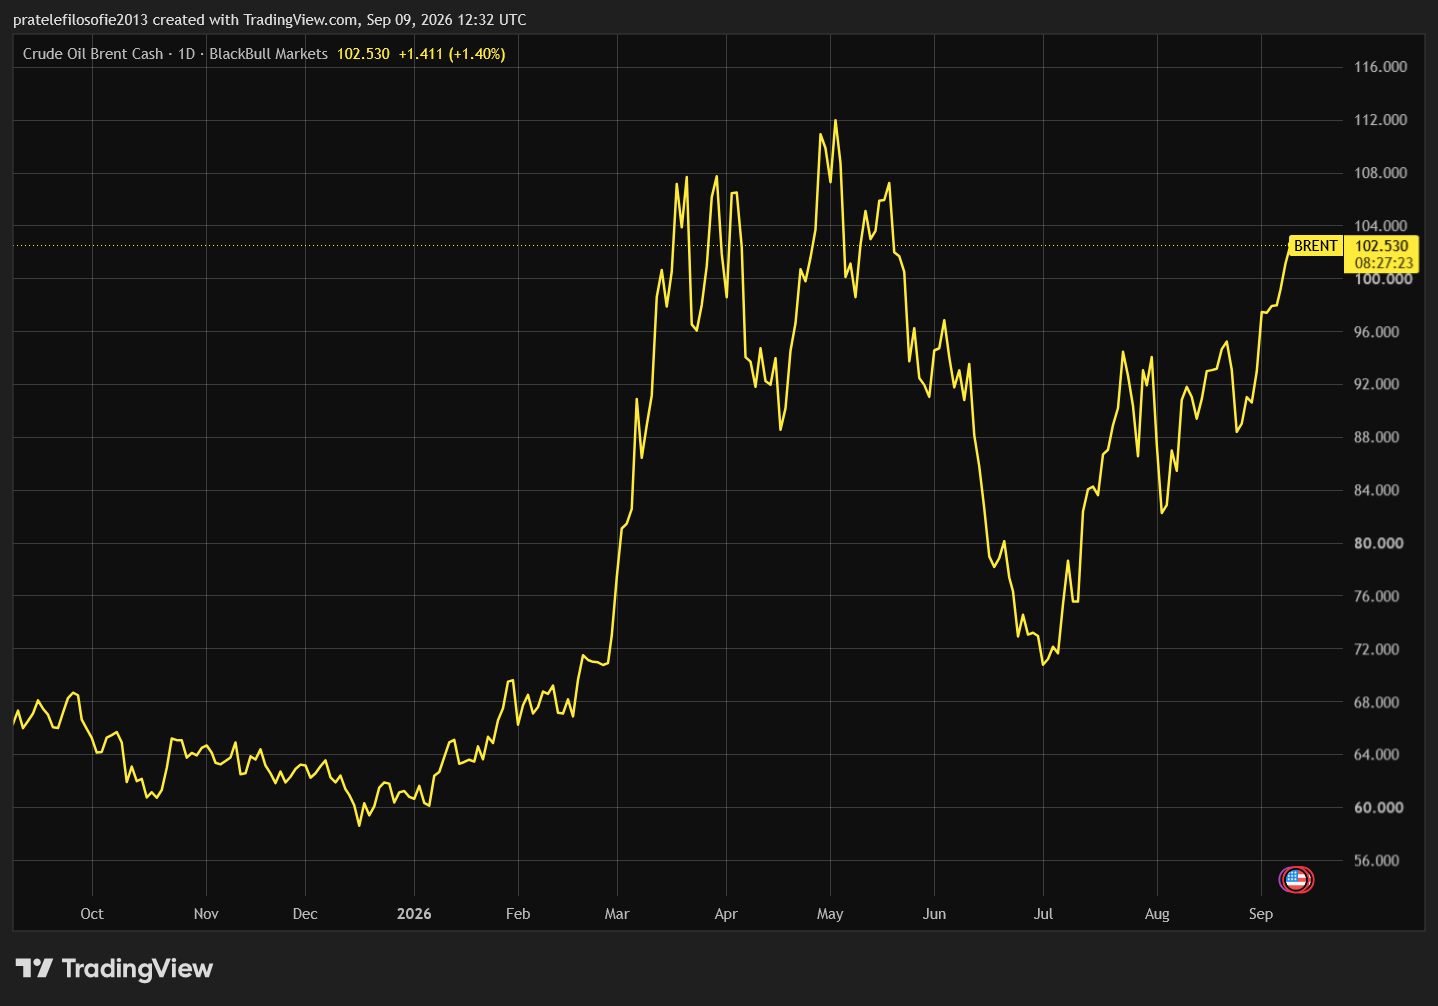The image size is (1438, 1006).
Task: Click the TradingView logo at bottom
Action: (114, 968)
